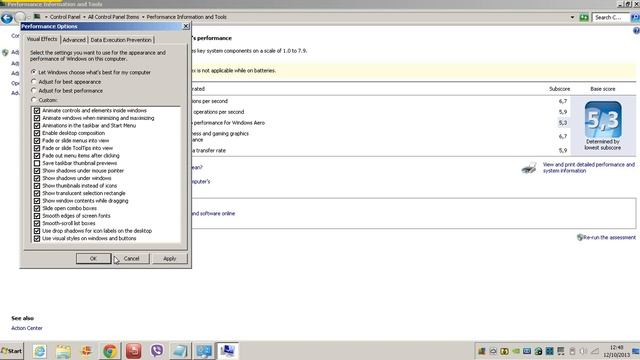Switch to the Visual Effects tab
Screen dimensions: 640x360
pos(42,39)
